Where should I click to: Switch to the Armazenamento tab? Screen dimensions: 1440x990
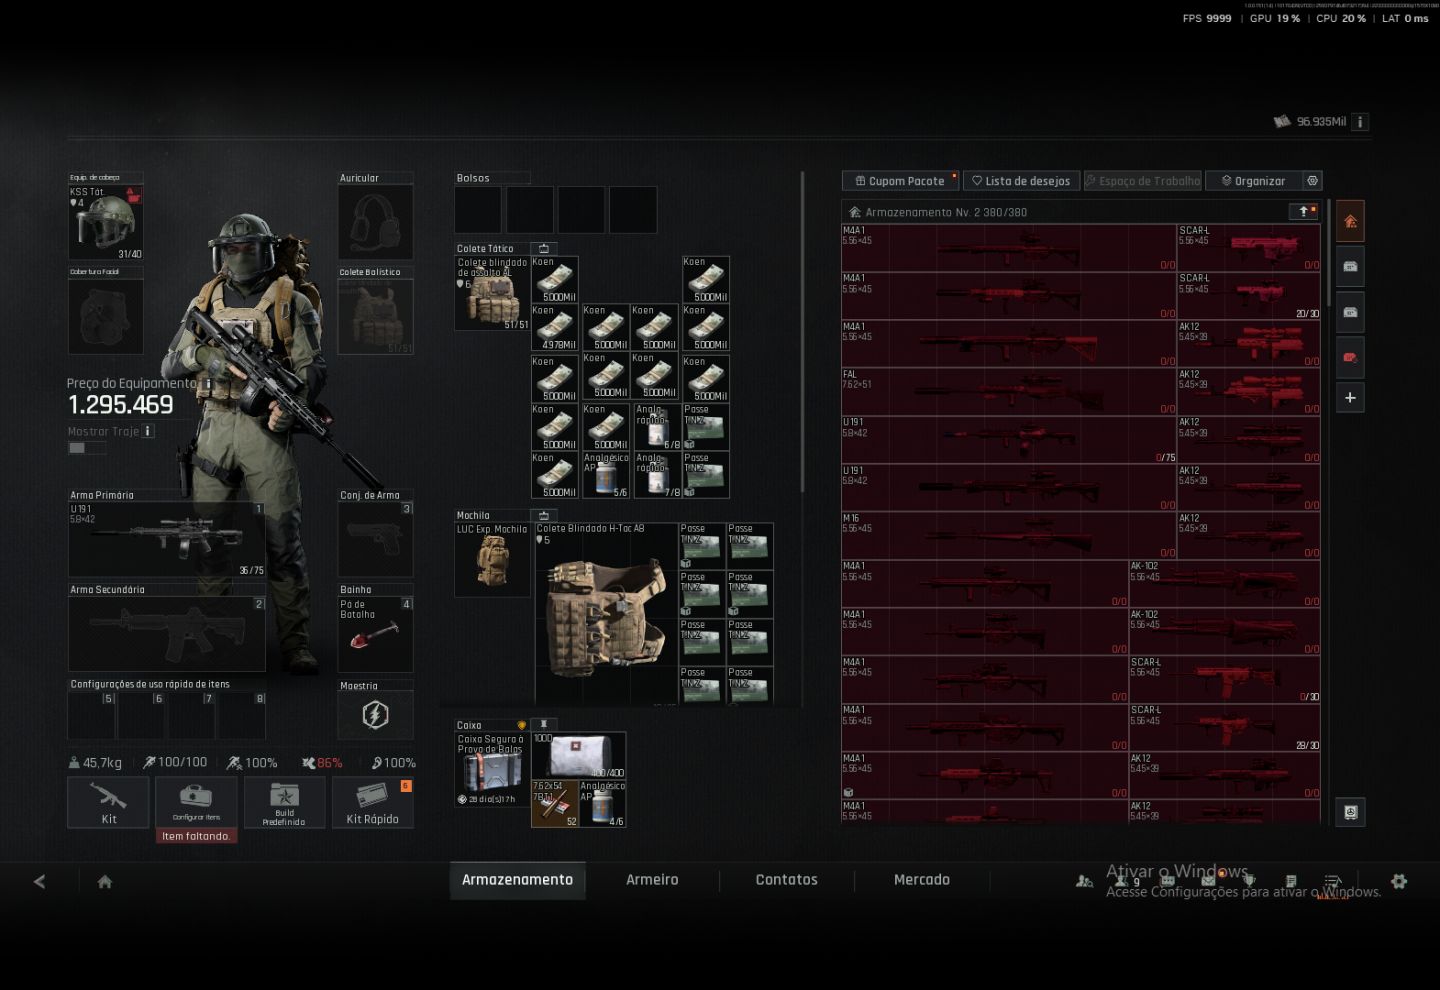(517, 880)
